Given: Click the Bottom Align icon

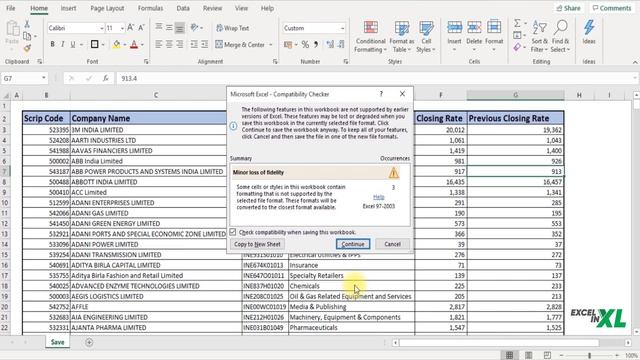Looking at the screenshot, I should (179, 28).
